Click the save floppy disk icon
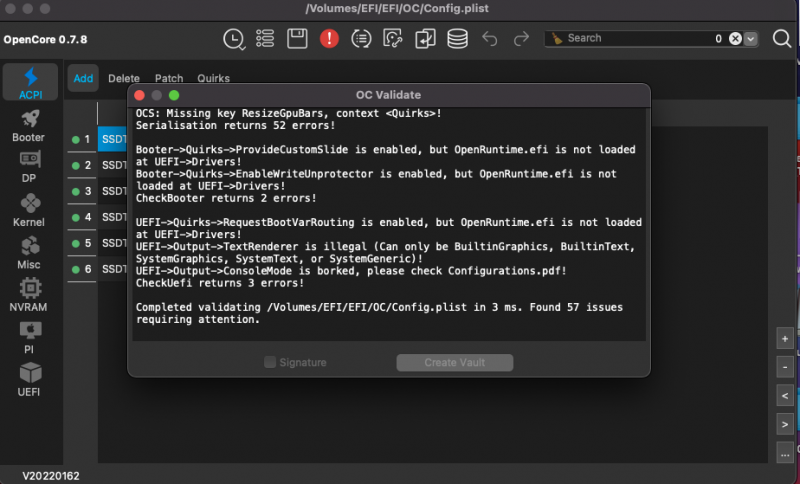The image size is (800, 484). 297,39
